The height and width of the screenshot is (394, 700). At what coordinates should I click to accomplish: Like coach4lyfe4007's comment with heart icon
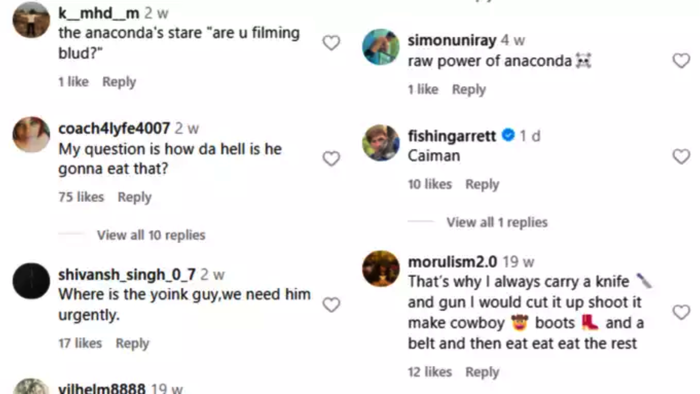(331, 158)
